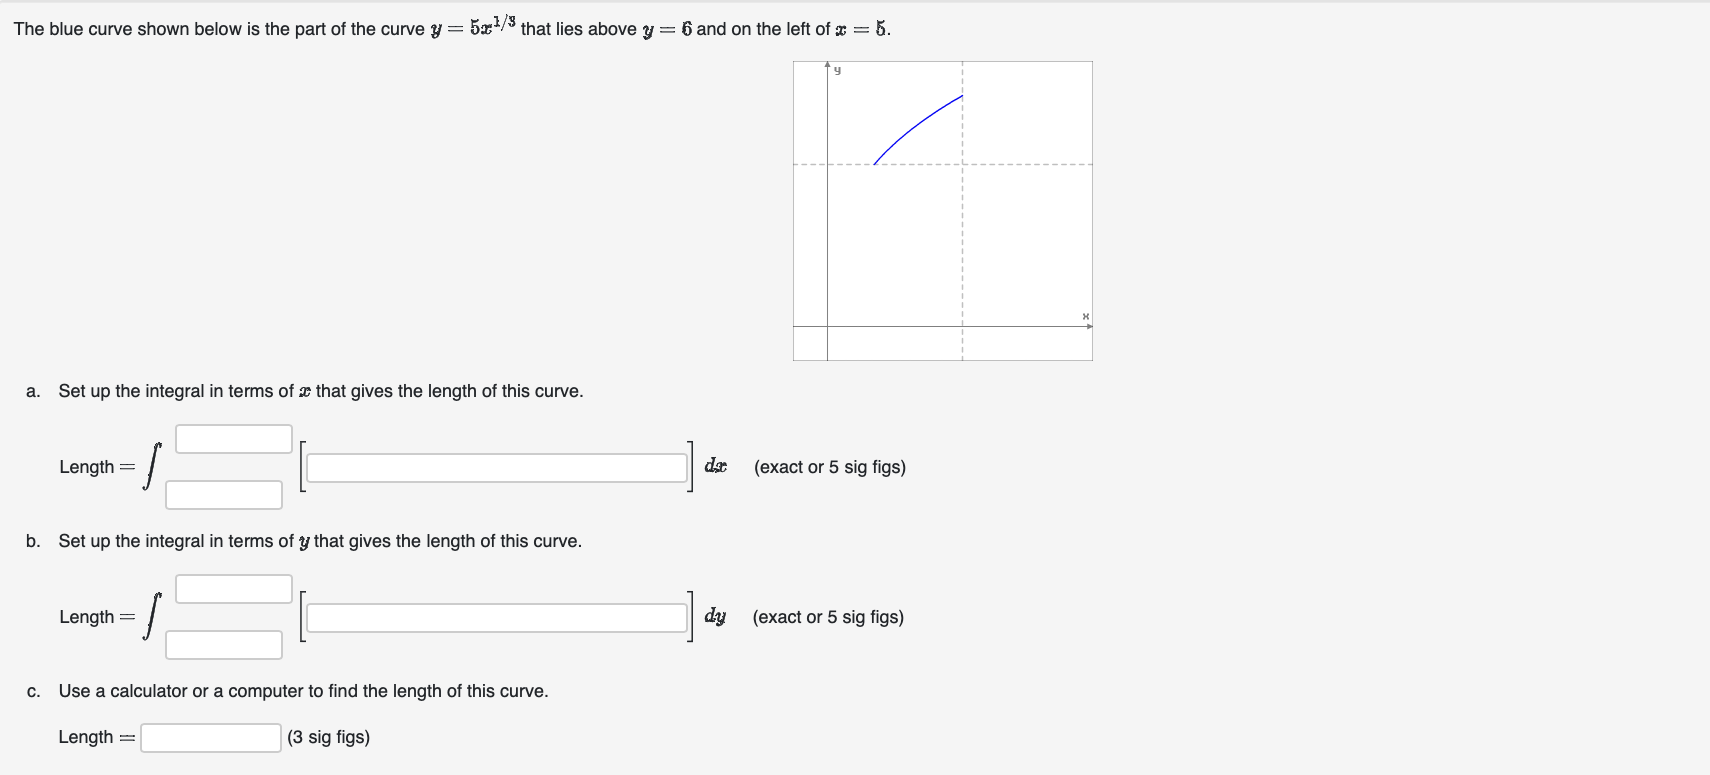Click the dashed vertical line at x equals 5
The image size is (1710, 775).
pyautogui.click(x=961, y=250)
